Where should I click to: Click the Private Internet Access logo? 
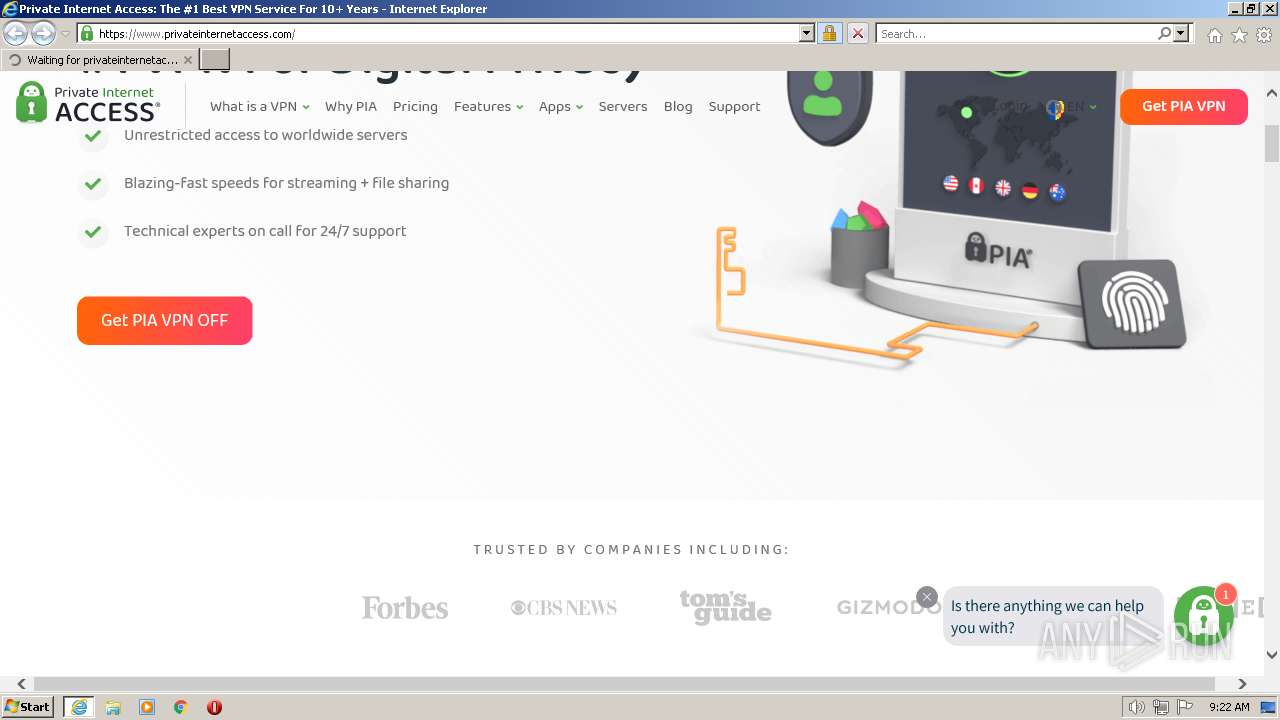tap(88, 102)
